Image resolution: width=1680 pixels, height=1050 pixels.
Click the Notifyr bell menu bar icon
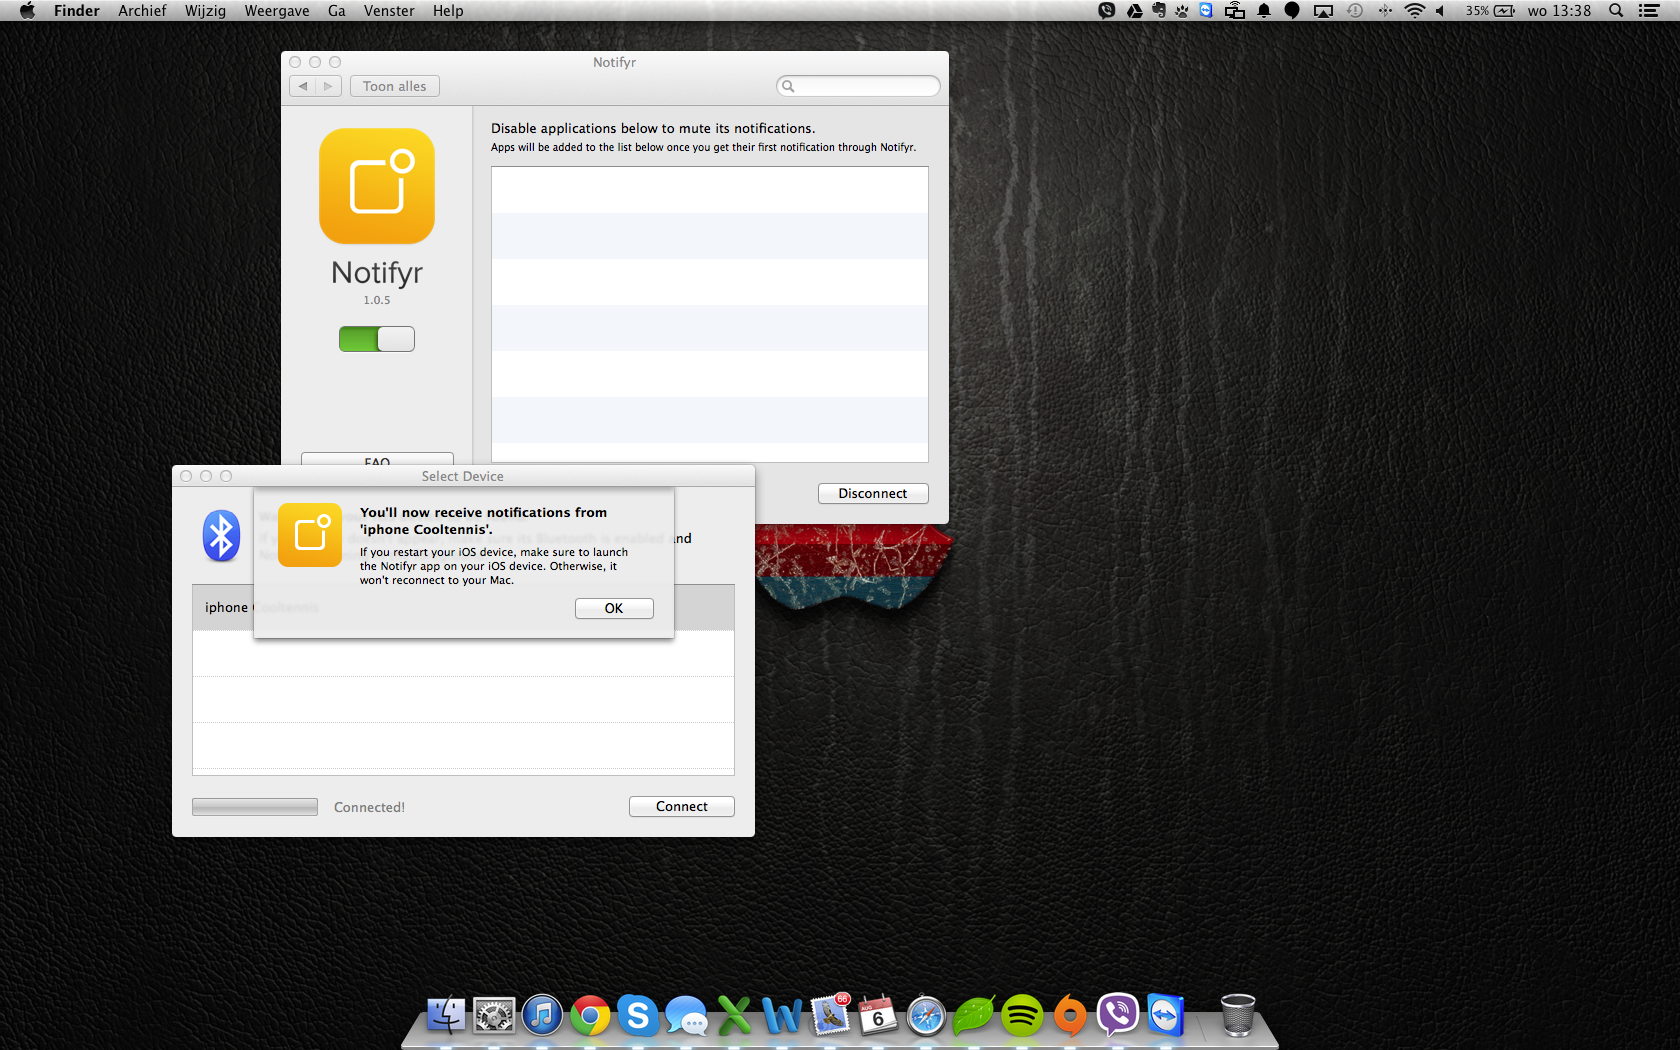(1264, 11)
